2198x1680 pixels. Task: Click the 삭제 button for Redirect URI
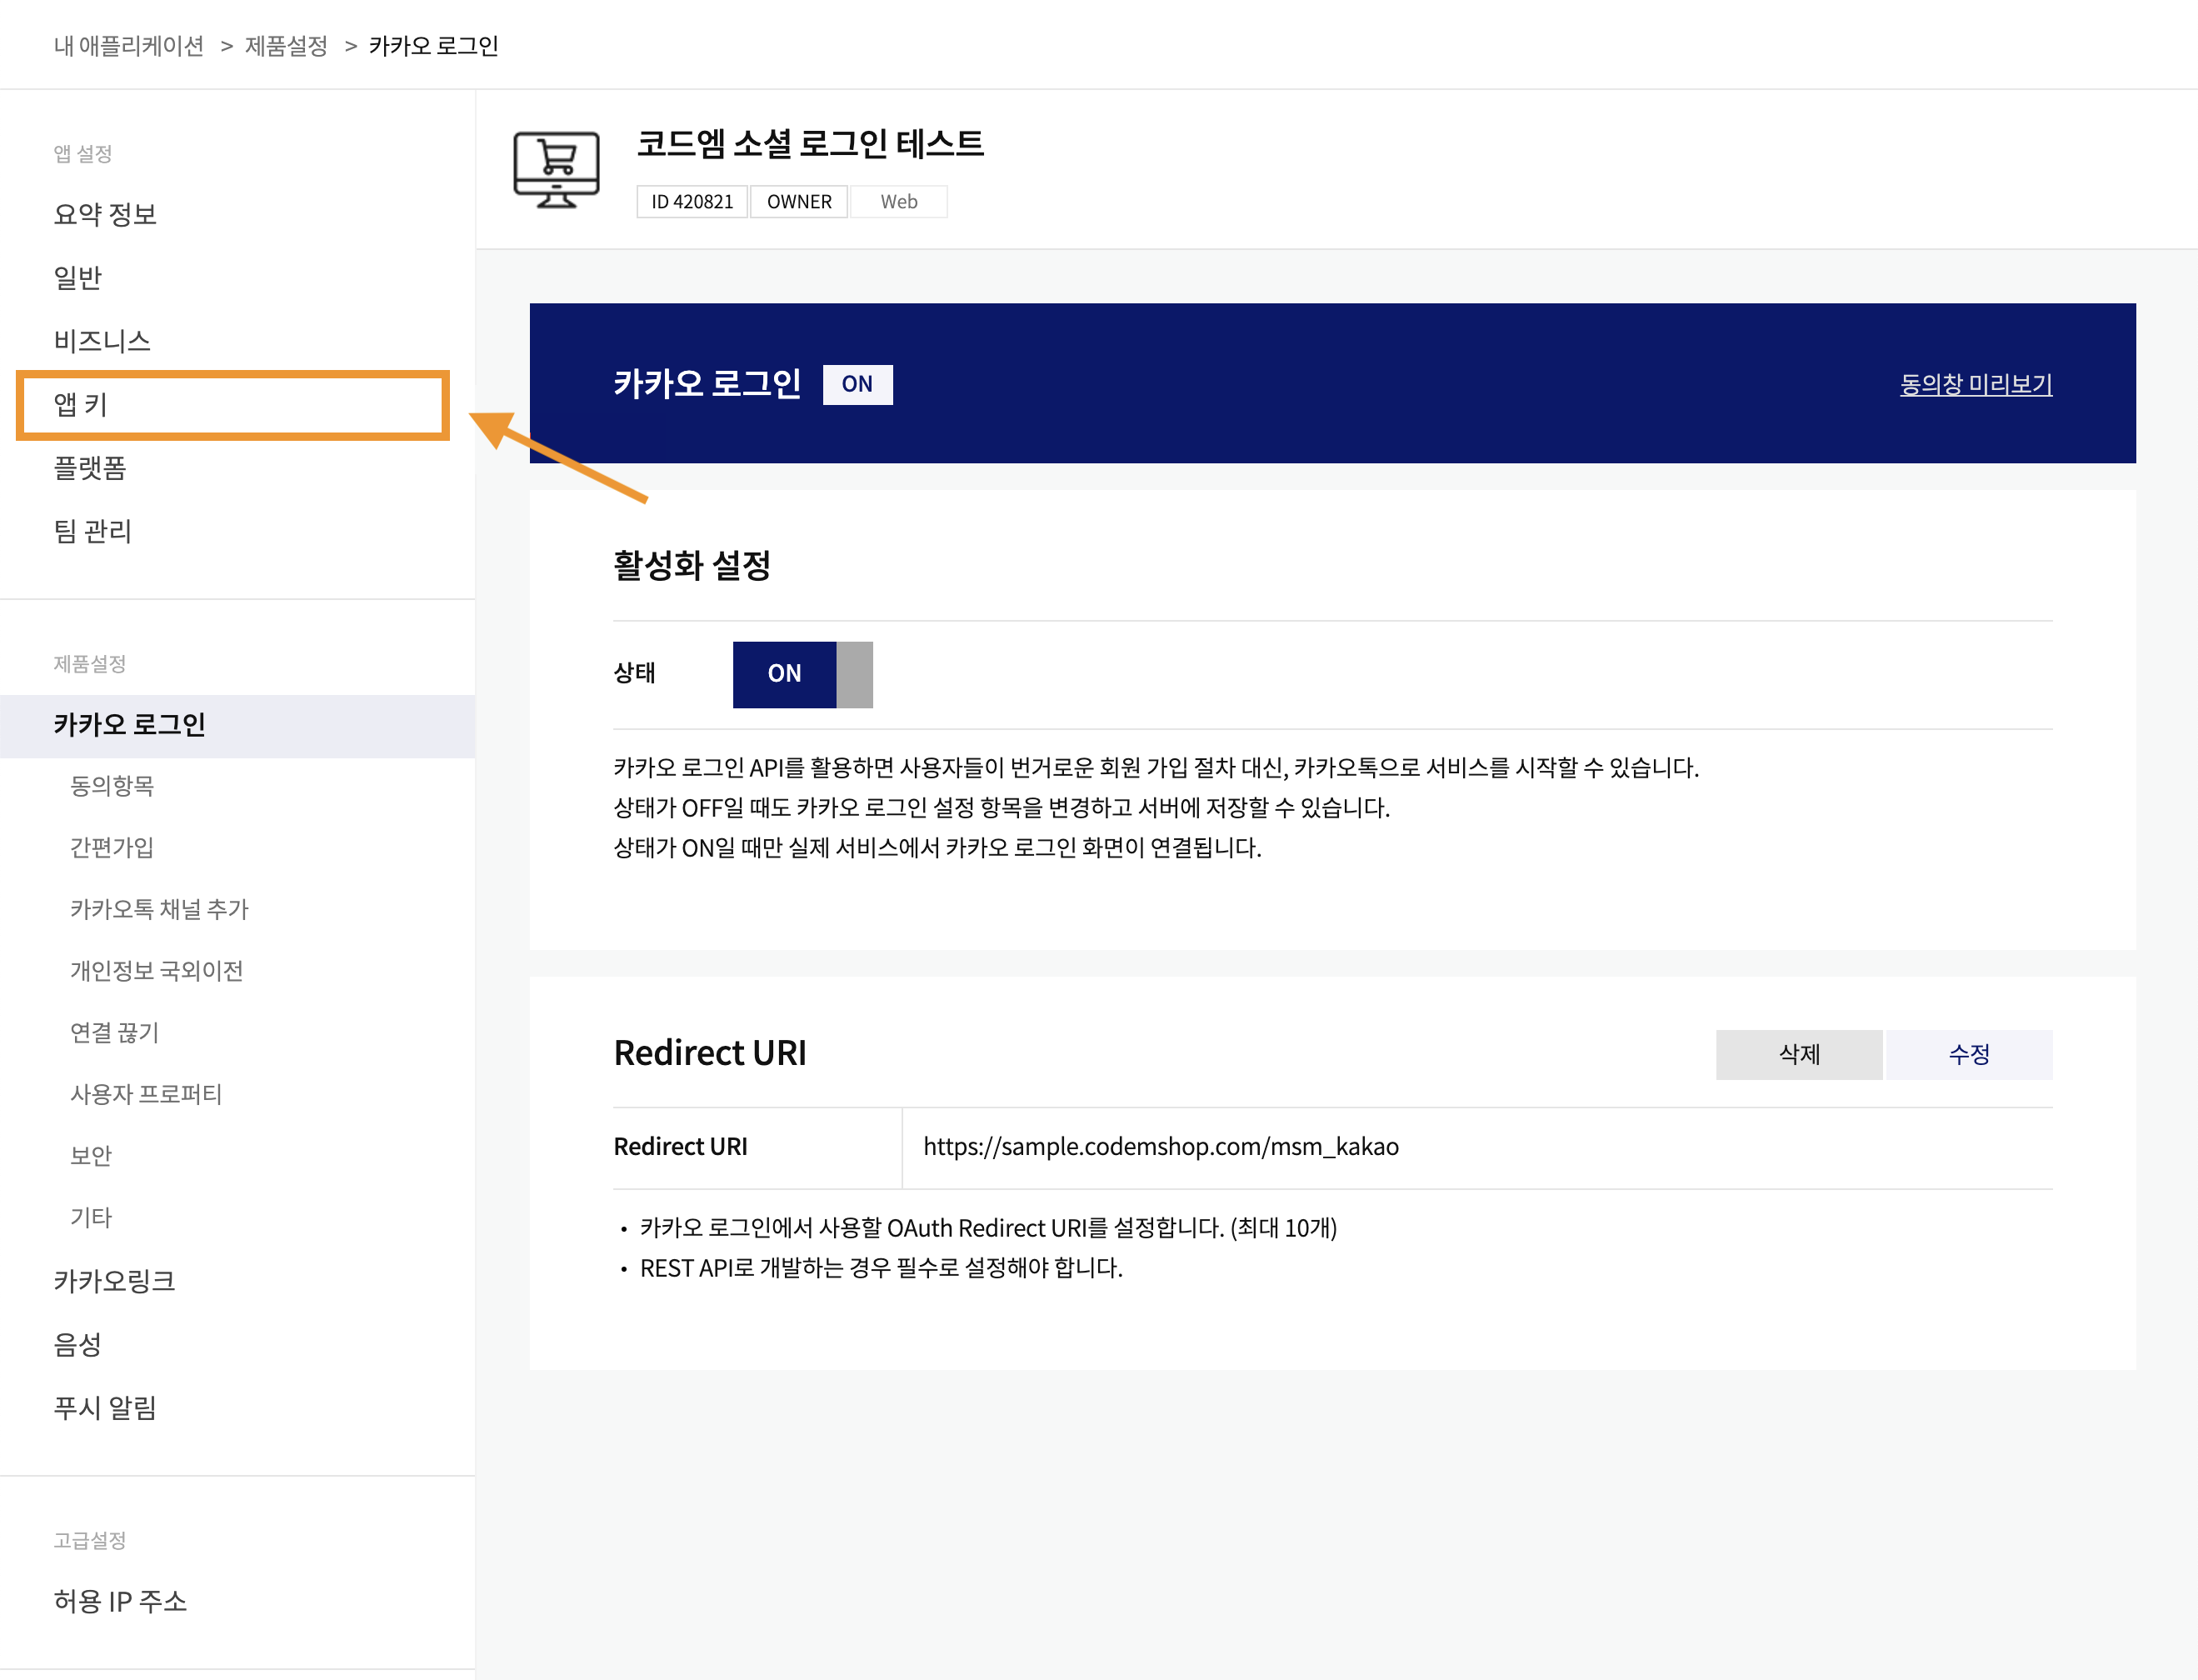pyautogui.click(x=1798, y=1054)
